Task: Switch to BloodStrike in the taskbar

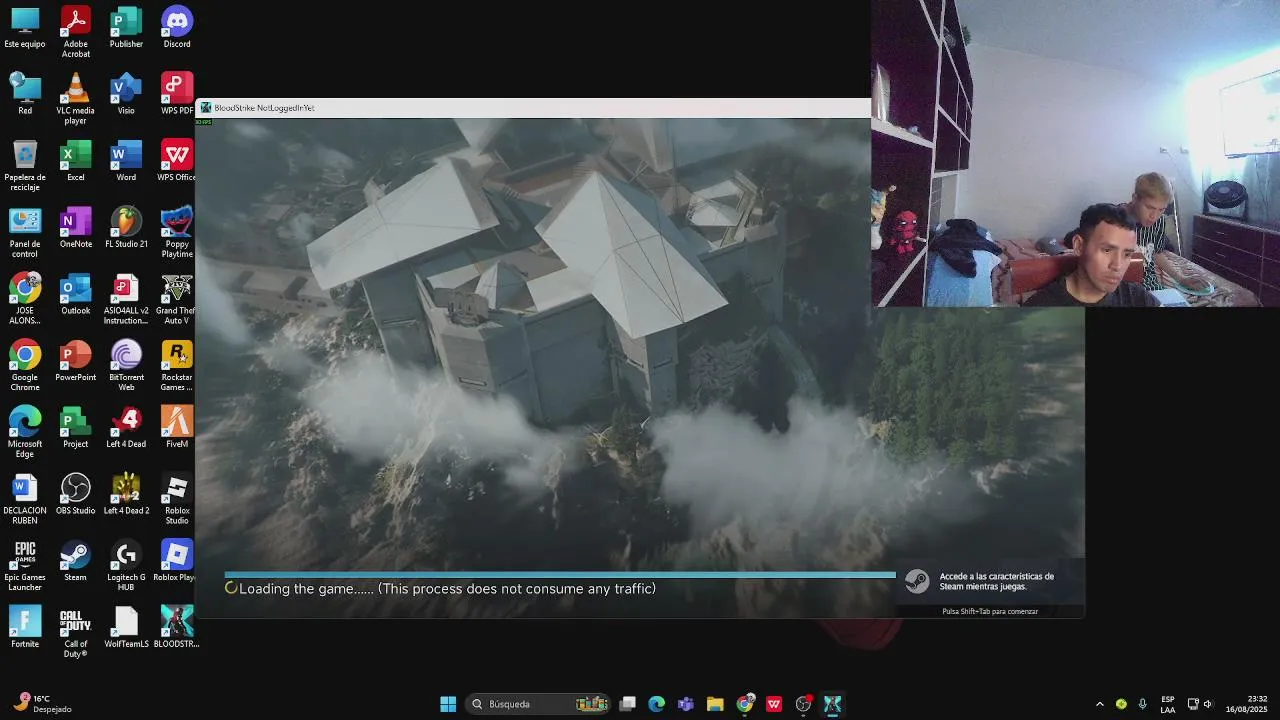Action: pyautogui.click(x=832, y=704)
